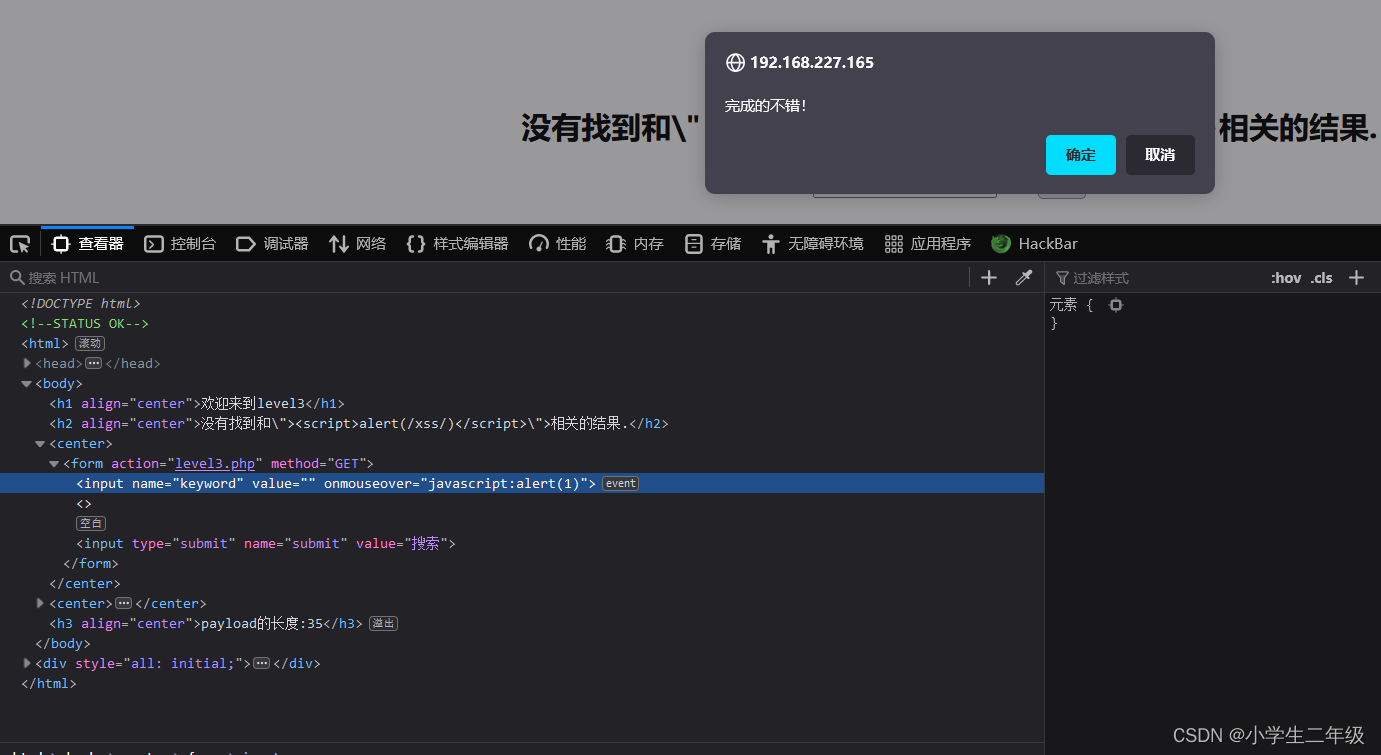This screenshot has height=755, width=1381.
Task: Toggle the .cls classes panel
Action: 1322,278
